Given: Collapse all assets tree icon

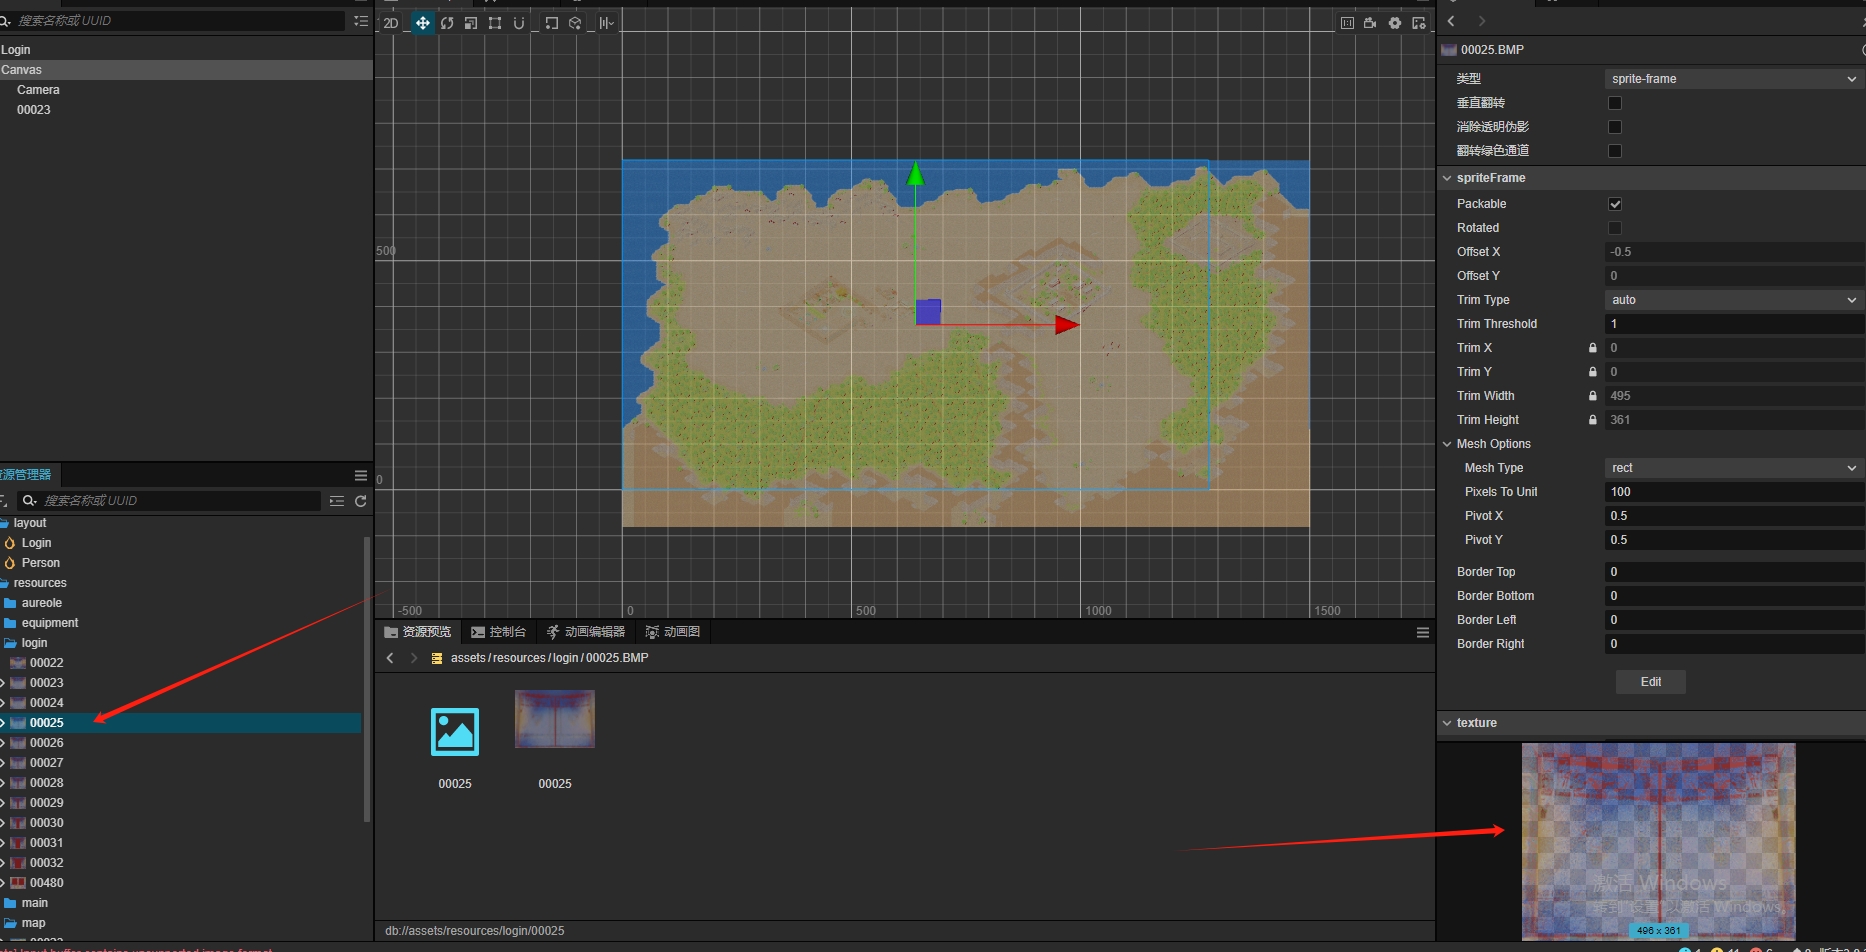Looking at the screenshot, I should click(x=337, y=501).
